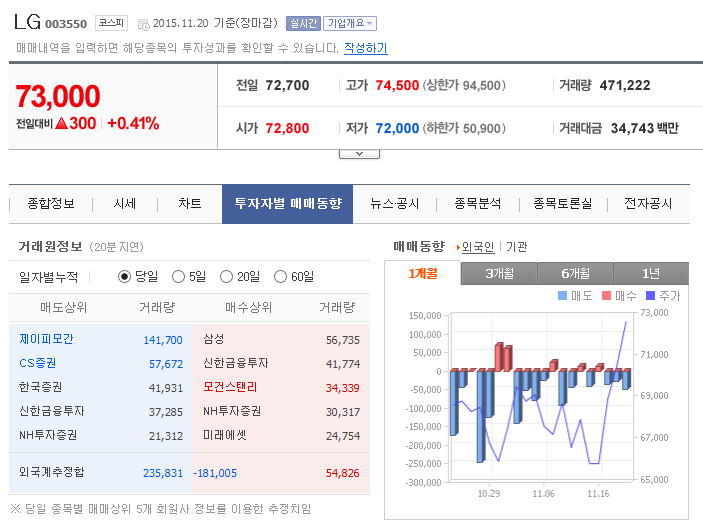Click the 거래량 471,222 value
Screen dimensions: 703x520
click(x=625, y=85)
